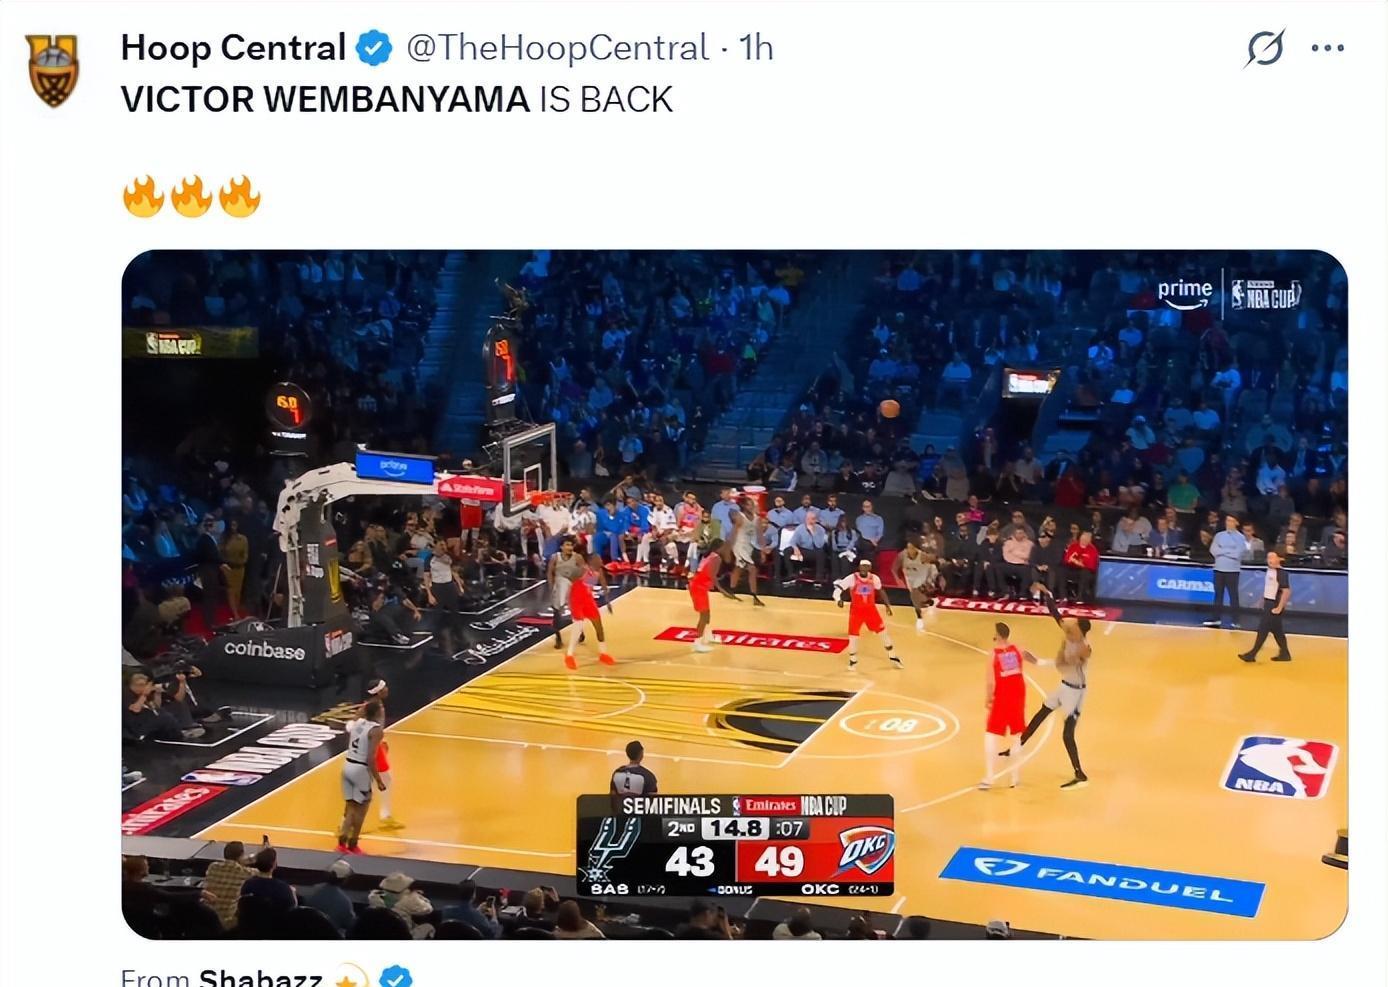Click the NBA Cup logo in video corner
This screenshot has width=1388, height=987.
(1266, 294)
